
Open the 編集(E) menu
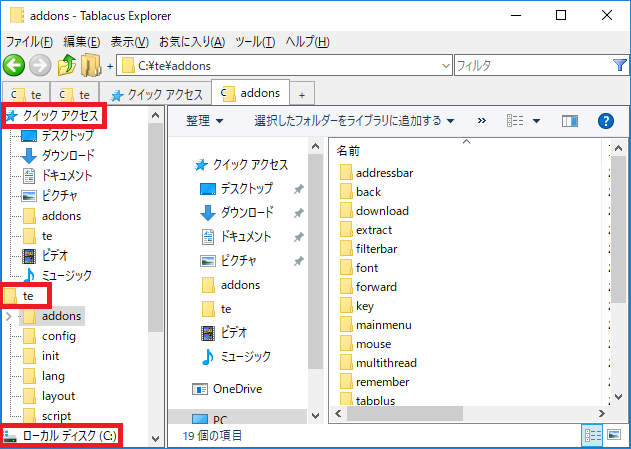click(x=82, y=41)
